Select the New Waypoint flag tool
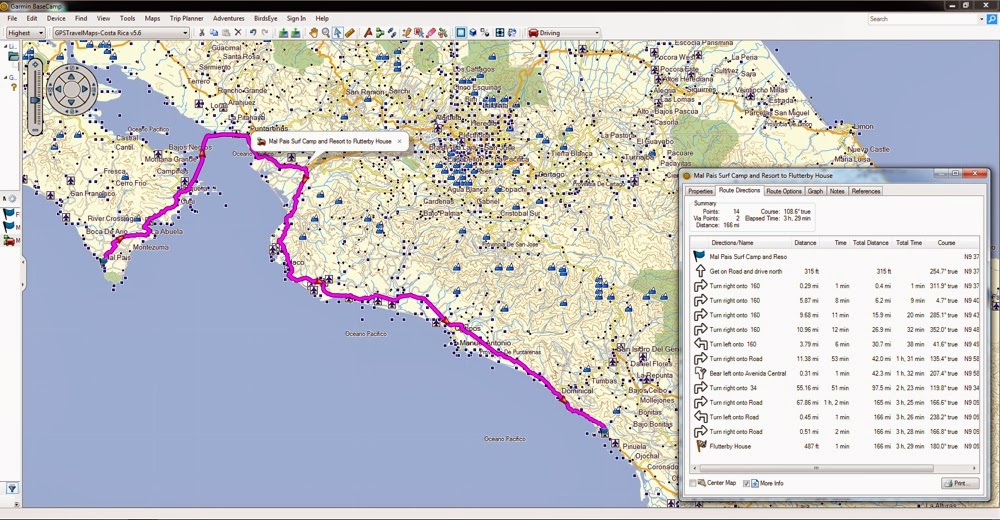Viewport: 1000px width, 520px height. click(x=367, y=33)
